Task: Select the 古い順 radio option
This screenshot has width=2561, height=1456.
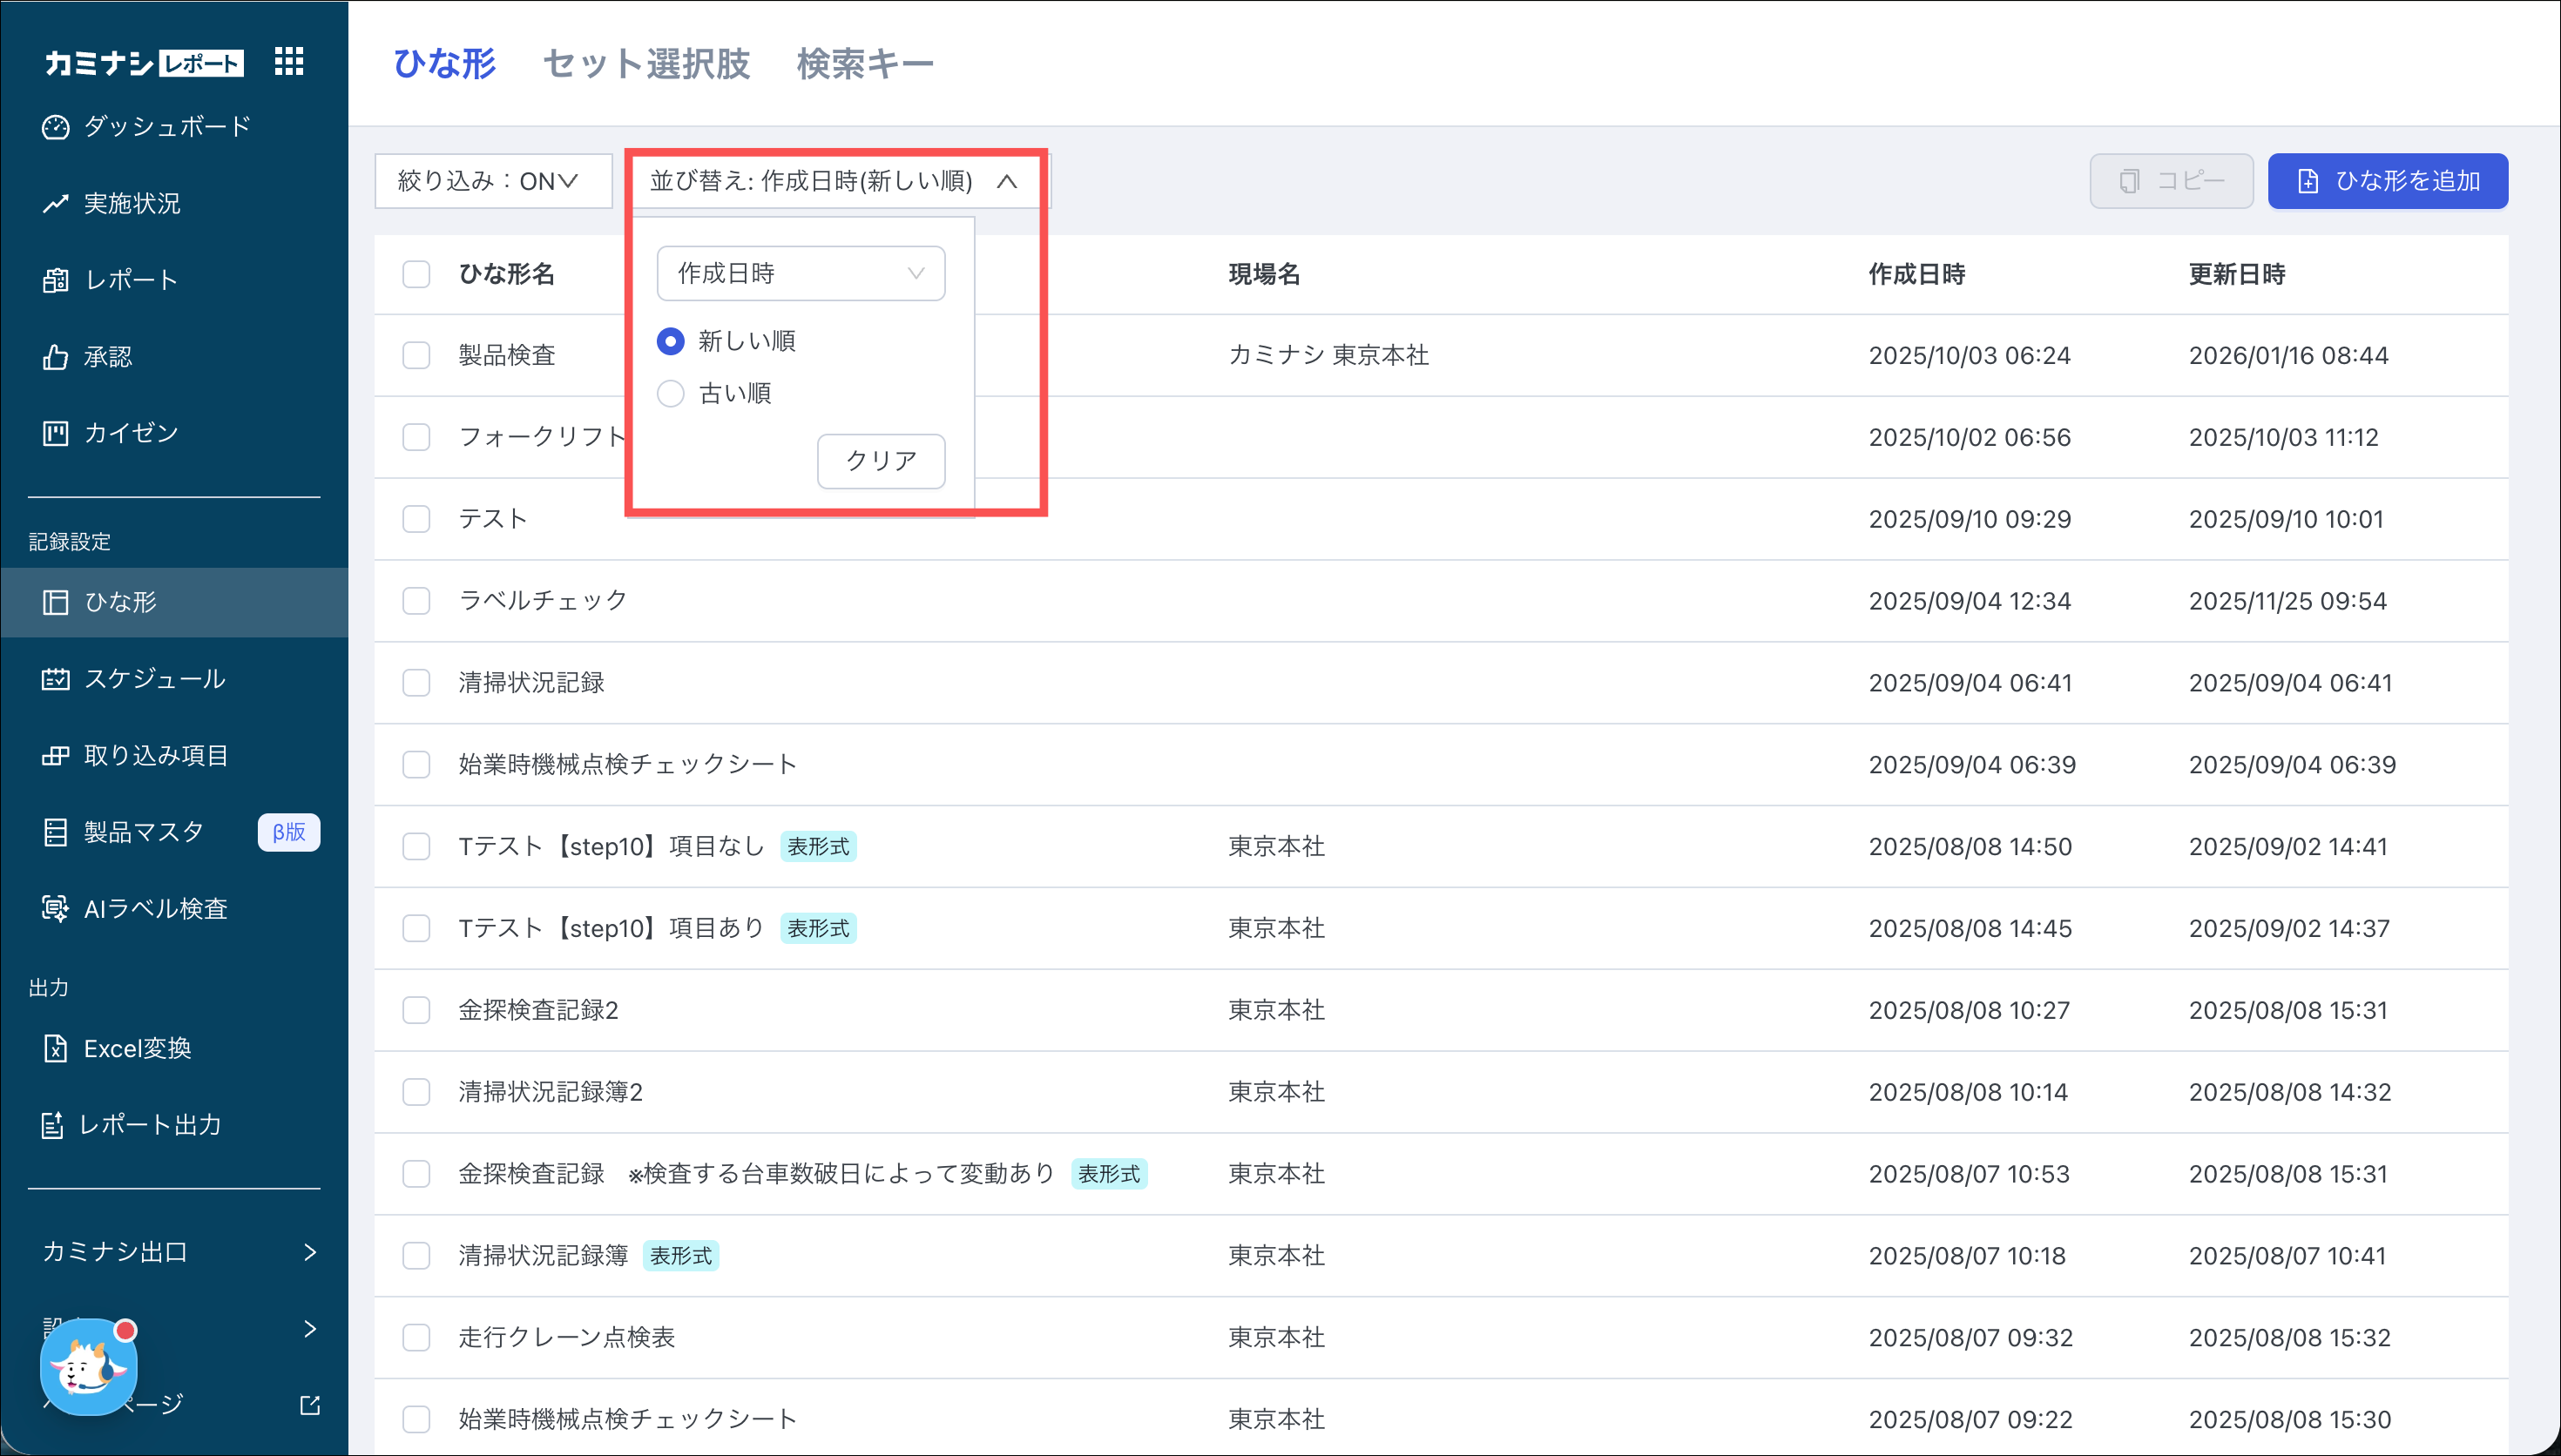Action: point(671,394)
